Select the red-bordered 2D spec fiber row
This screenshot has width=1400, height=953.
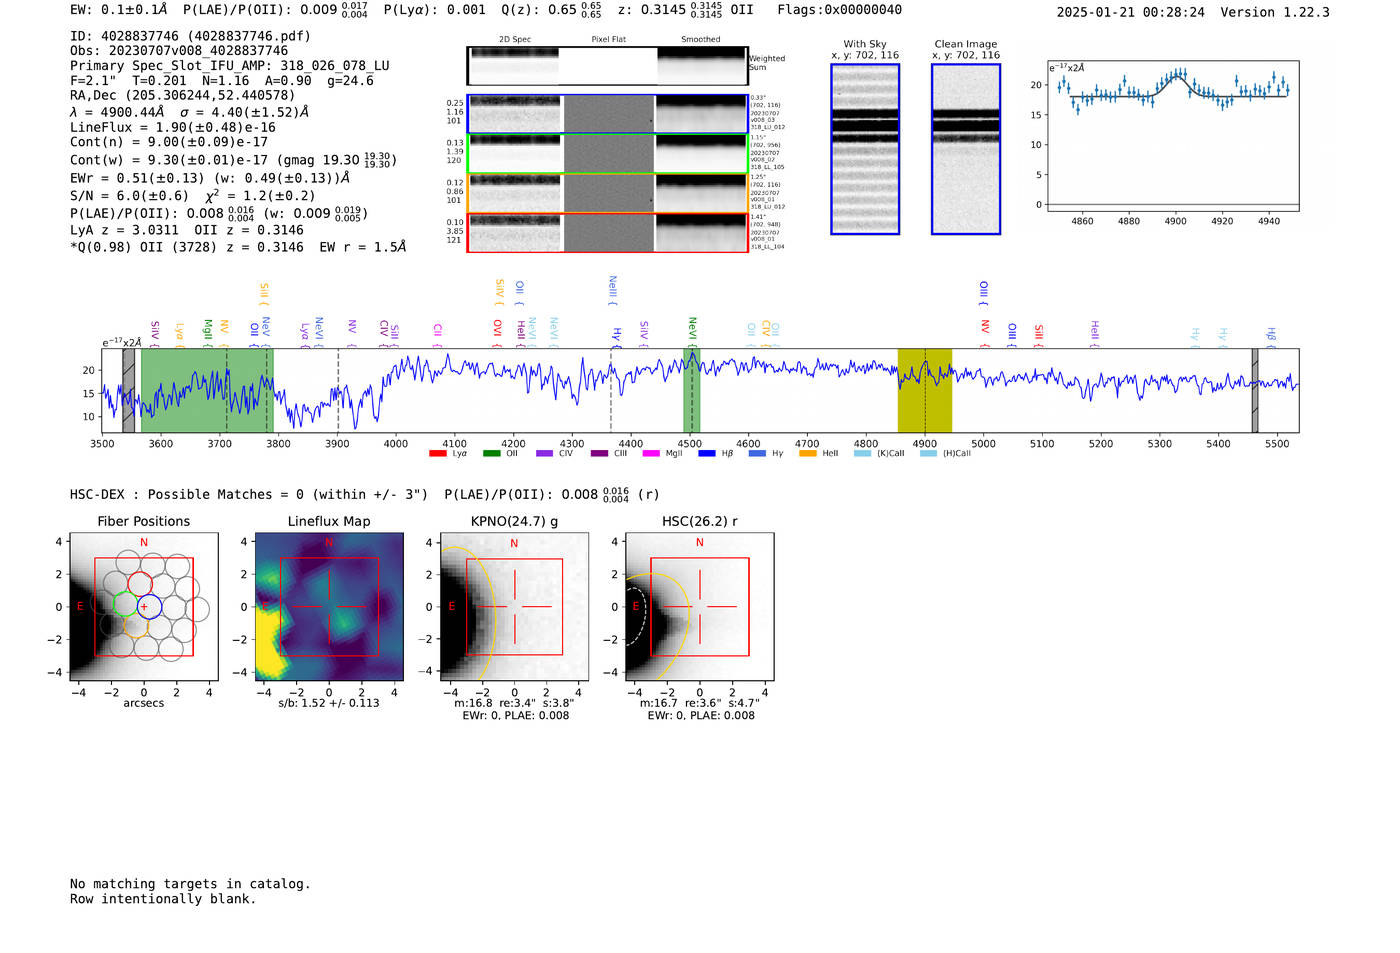tap(608, 233)
